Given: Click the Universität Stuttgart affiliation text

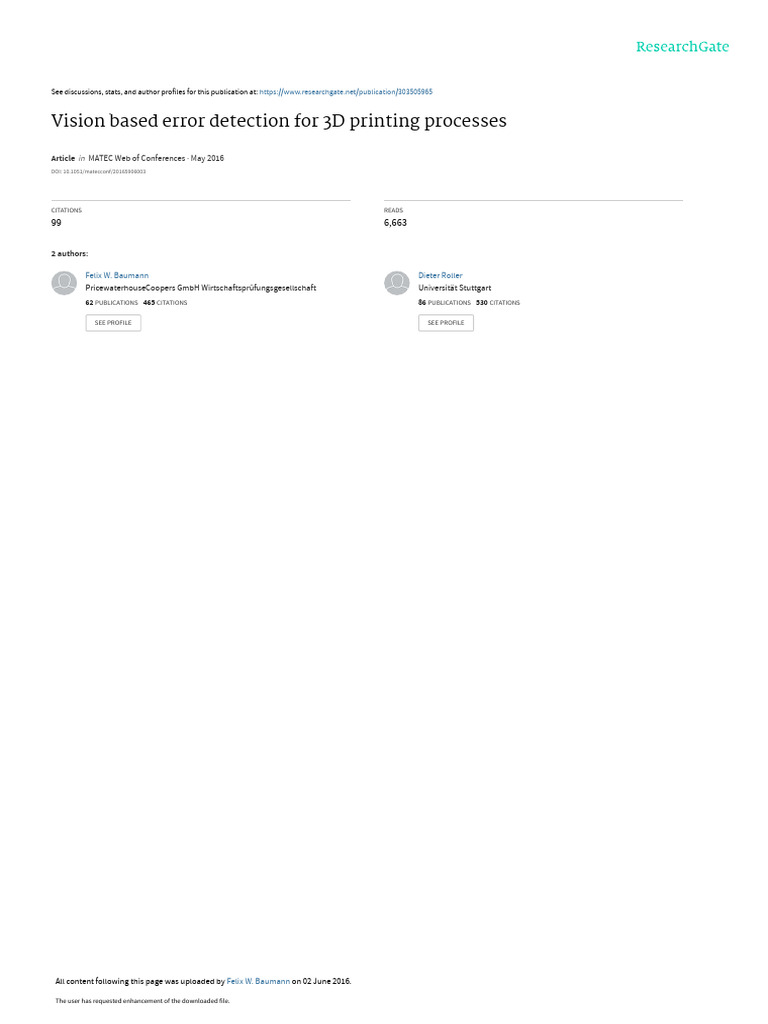Looking at the screenshot, I should click(455, 288).
